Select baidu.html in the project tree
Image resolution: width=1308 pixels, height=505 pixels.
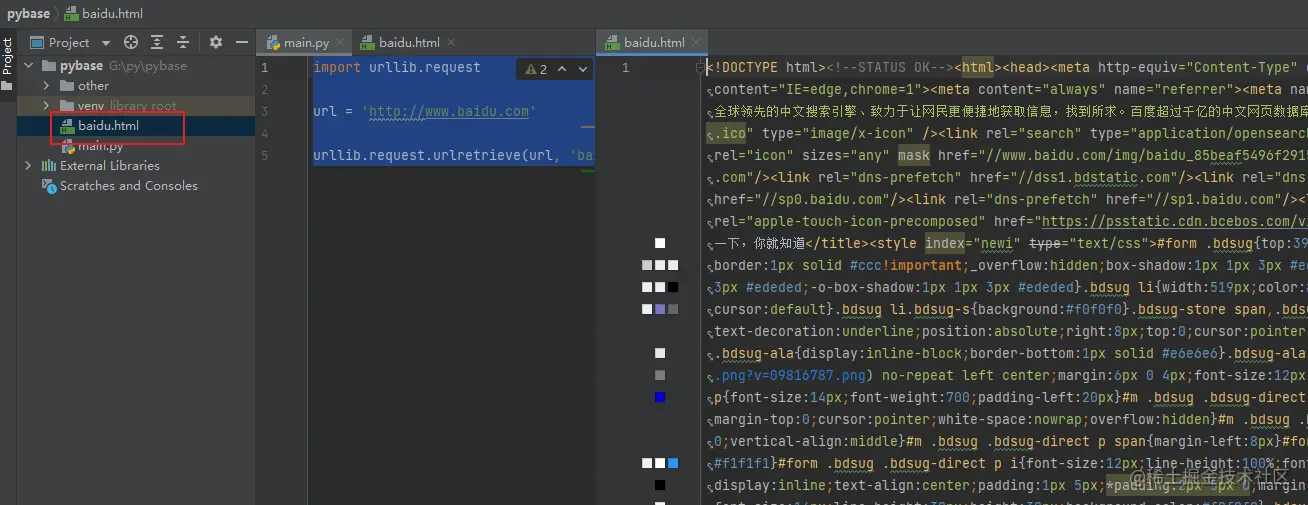pos(108,126)
